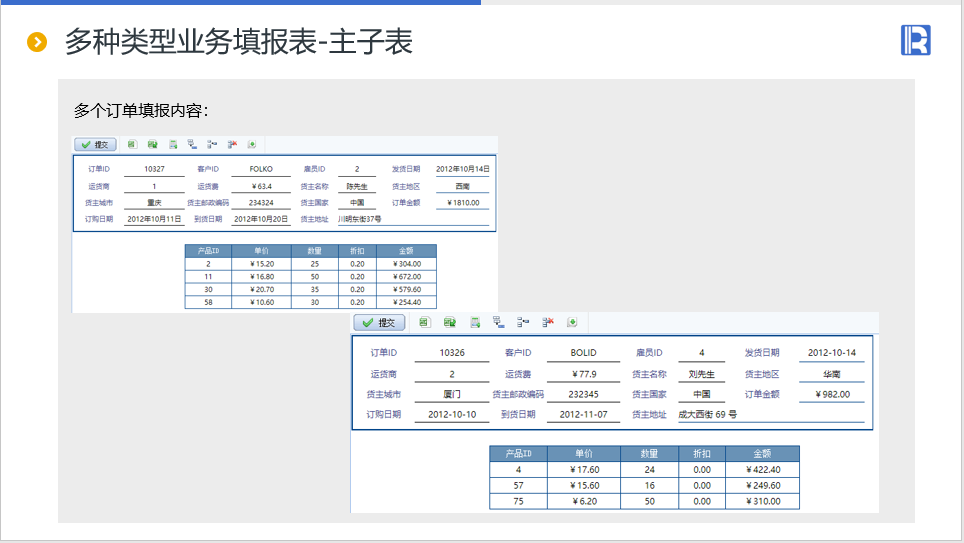The height and width of the screenshot is (543, 964).
Task: Click the 折扣 header in order 10326 table
Action: (x=701, y=454)
